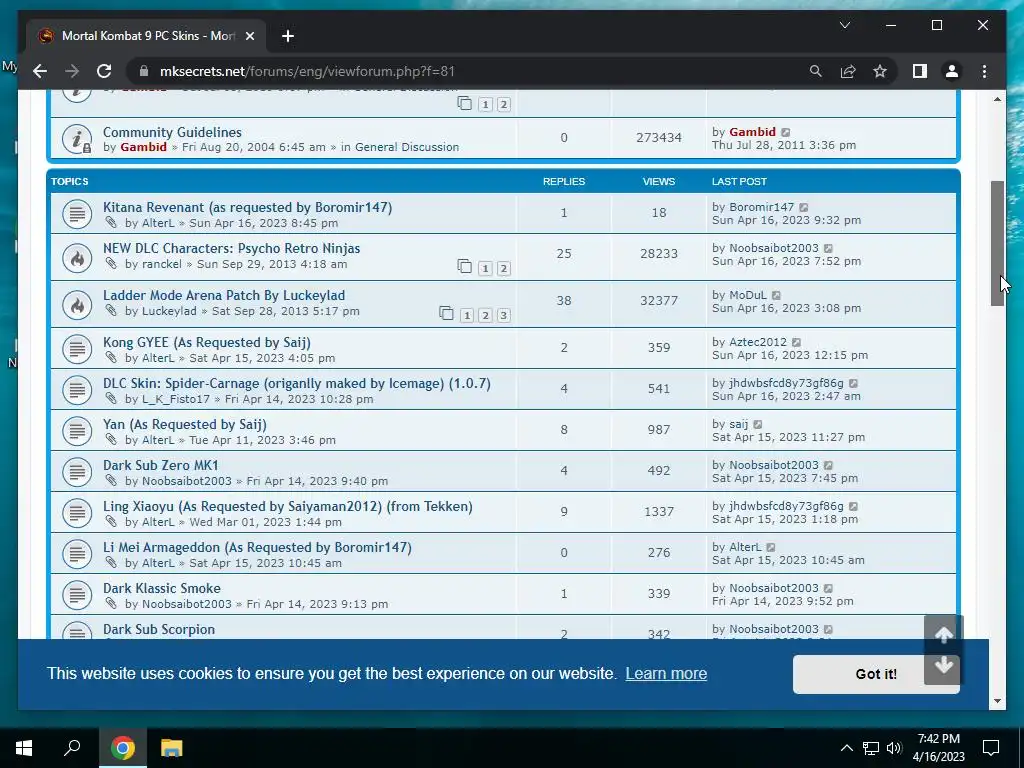Image resolution: width=1024 pixels, height=768 pixels.
Task: Open Ladder Mode Arena Patch By Luckeylad
Action: click(x=224, y=295)
